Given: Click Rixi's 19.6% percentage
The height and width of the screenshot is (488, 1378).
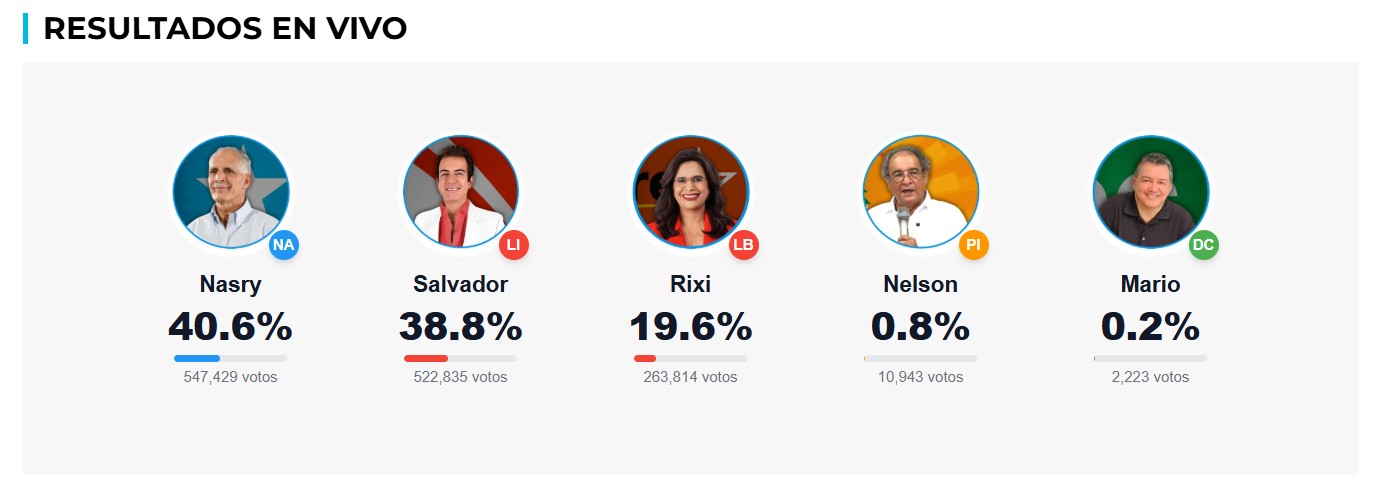Looking at the screenshot, I should [x=690, y=327].
